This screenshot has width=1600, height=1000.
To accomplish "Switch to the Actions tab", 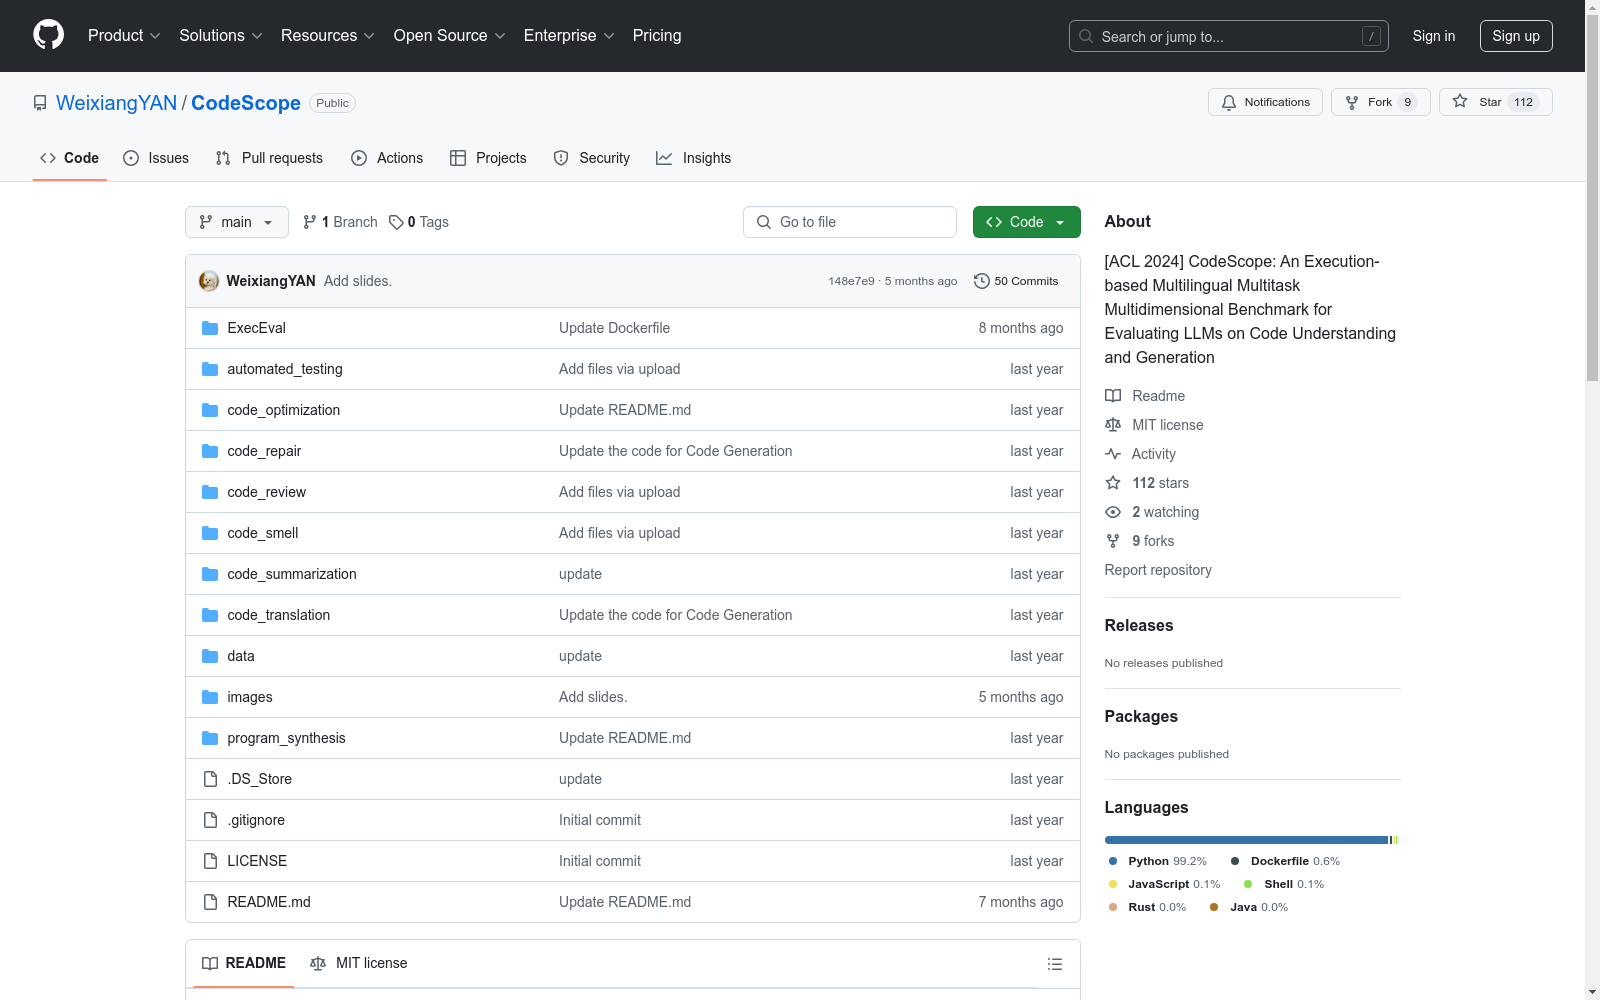I will (x=387, y=158).
